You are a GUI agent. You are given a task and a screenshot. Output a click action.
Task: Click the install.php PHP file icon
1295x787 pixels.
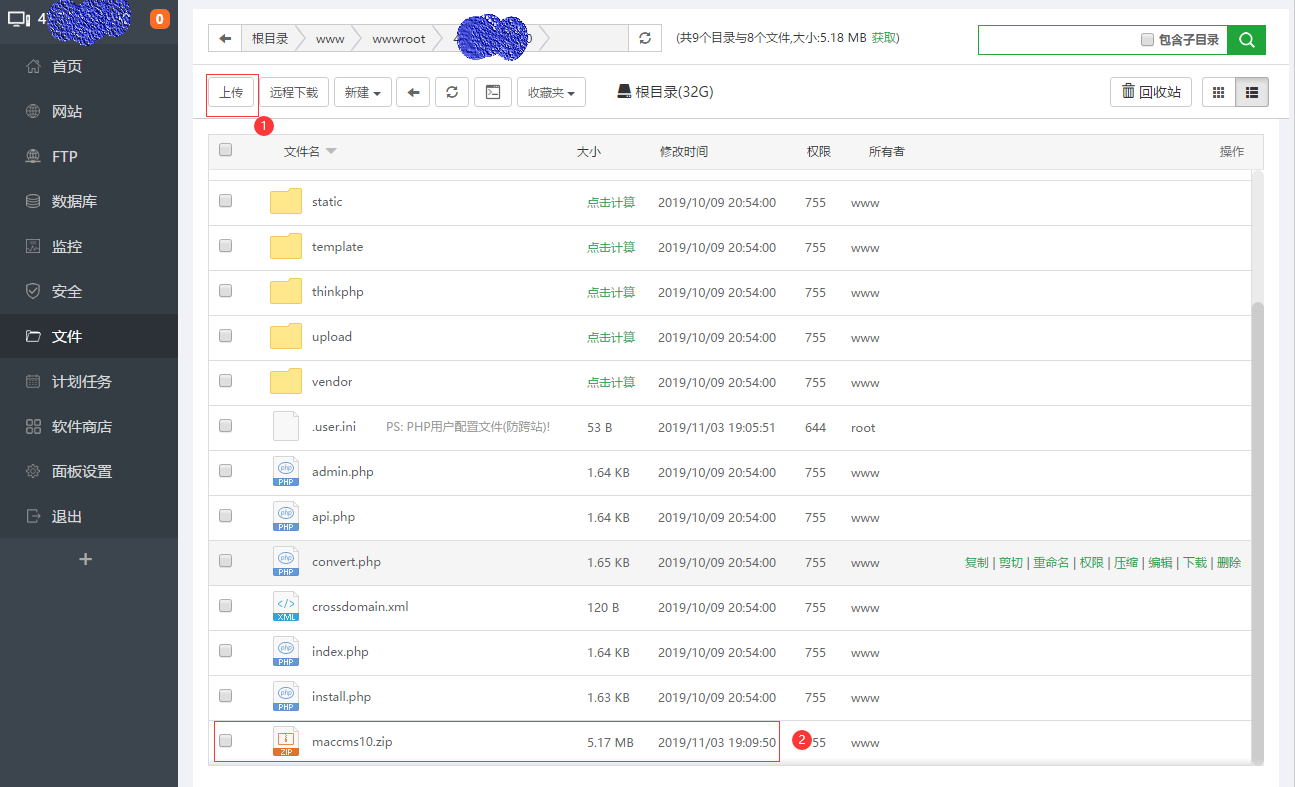[286, 696]
